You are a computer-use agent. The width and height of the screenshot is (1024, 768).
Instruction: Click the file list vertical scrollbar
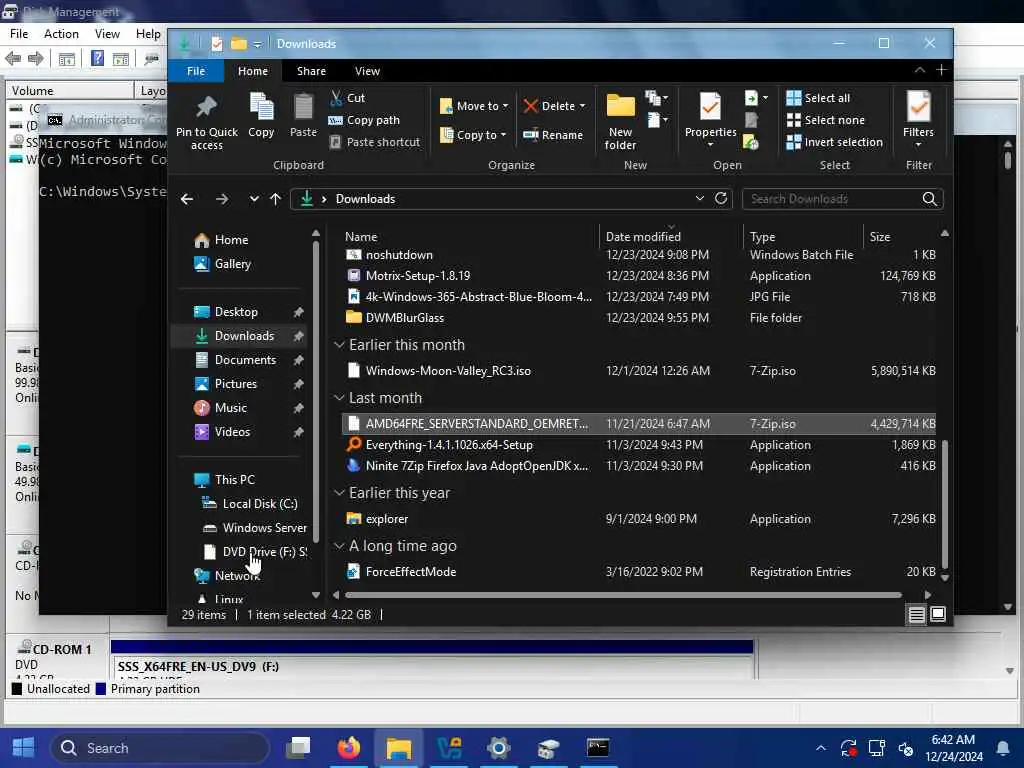point(944,504)
